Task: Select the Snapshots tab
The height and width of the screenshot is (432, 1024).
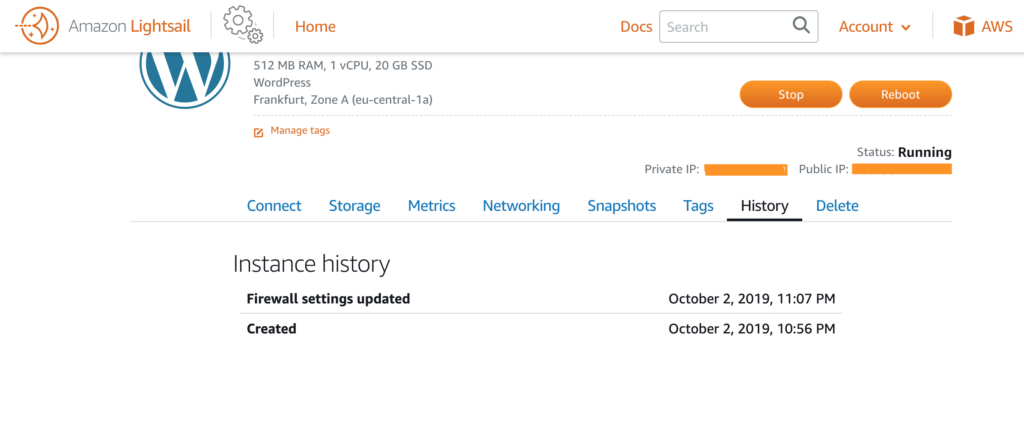Action: [622, 206]
